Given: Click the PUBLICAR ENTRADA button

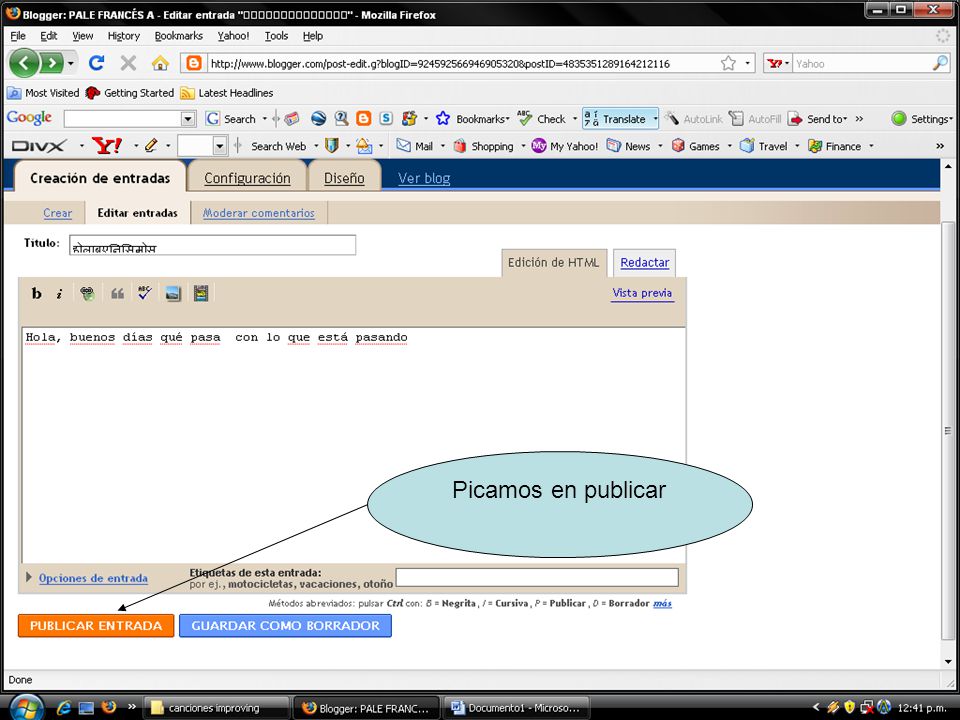Looking at the screenshot, I should coord(96,626).
